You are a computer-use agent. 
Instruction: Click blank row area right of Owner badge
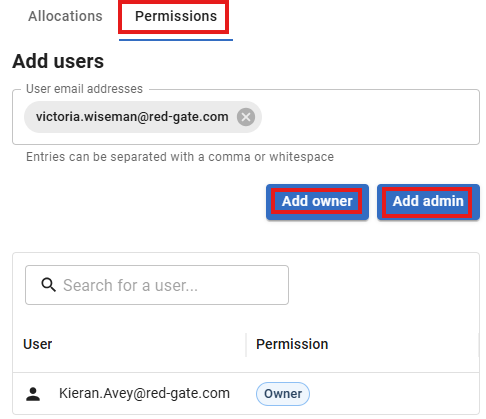pyautogui.click(x=393, y=394)
